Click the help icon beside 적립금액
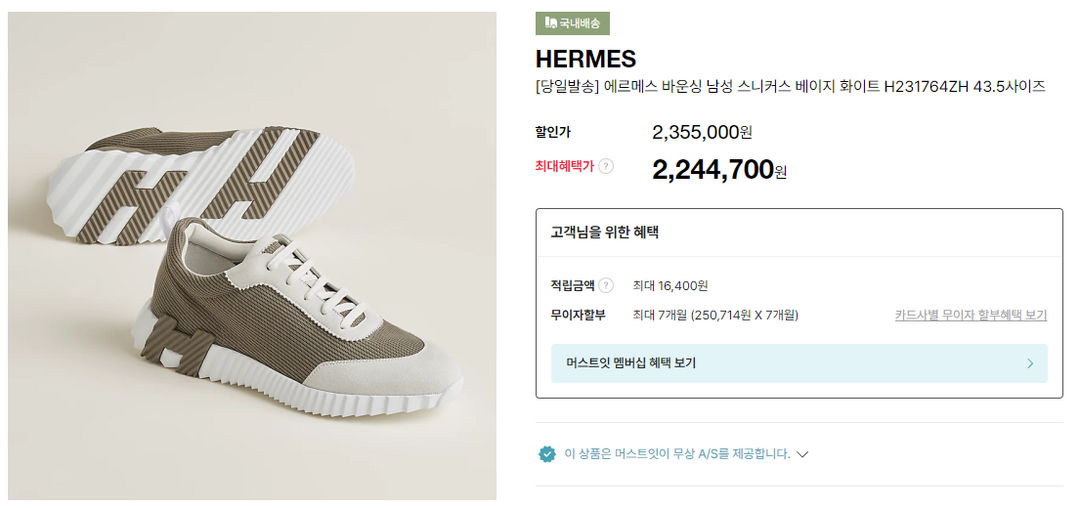Screen dimensions: 1080x508 [606, 286]
